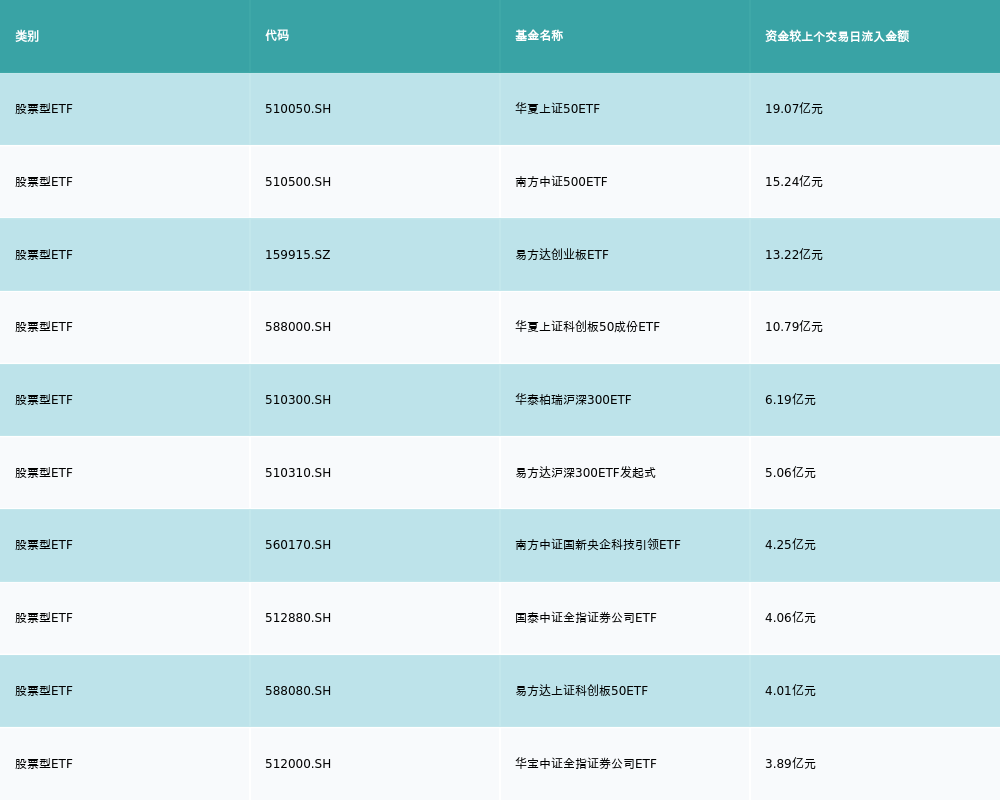The height and width of the screenshot is (800, 1000).
Task: Click the amount 13.22亿元
Action: [793, 255]
